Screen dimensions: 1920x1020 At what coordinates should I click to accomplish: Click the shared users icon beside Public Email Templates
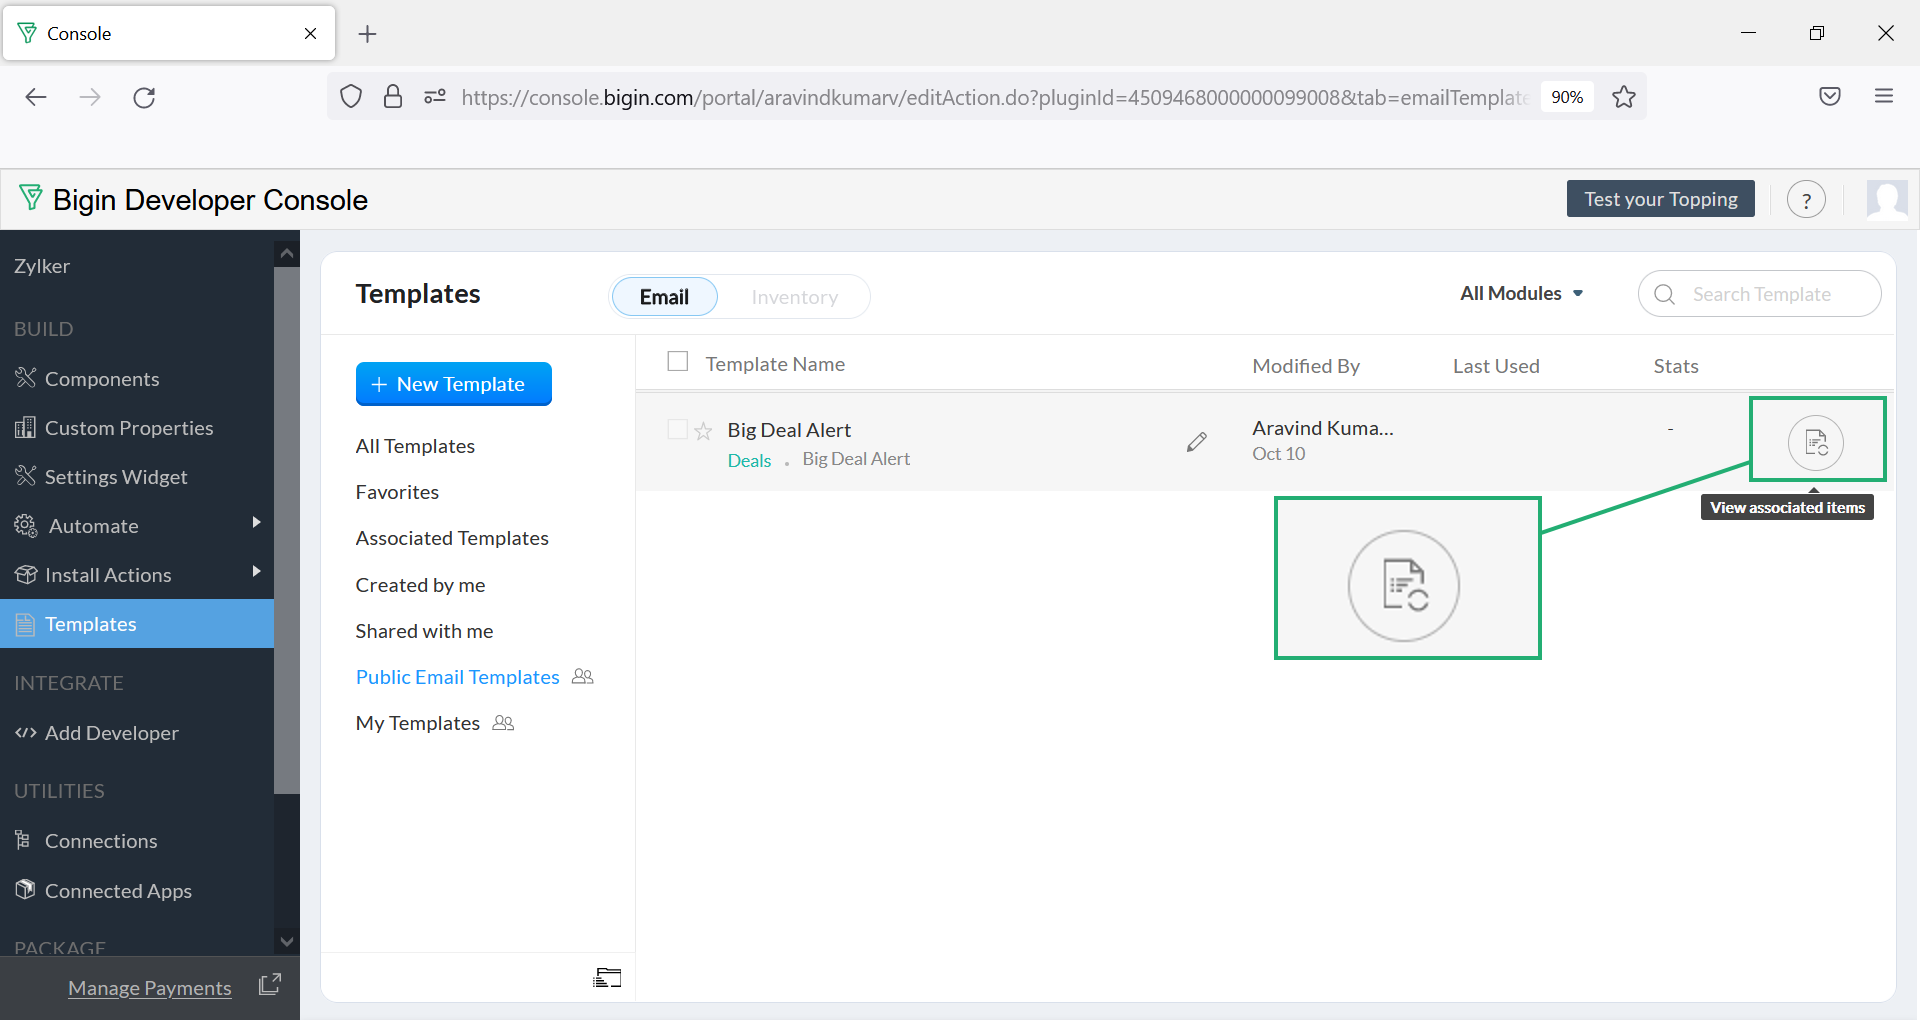pos(583,677)
